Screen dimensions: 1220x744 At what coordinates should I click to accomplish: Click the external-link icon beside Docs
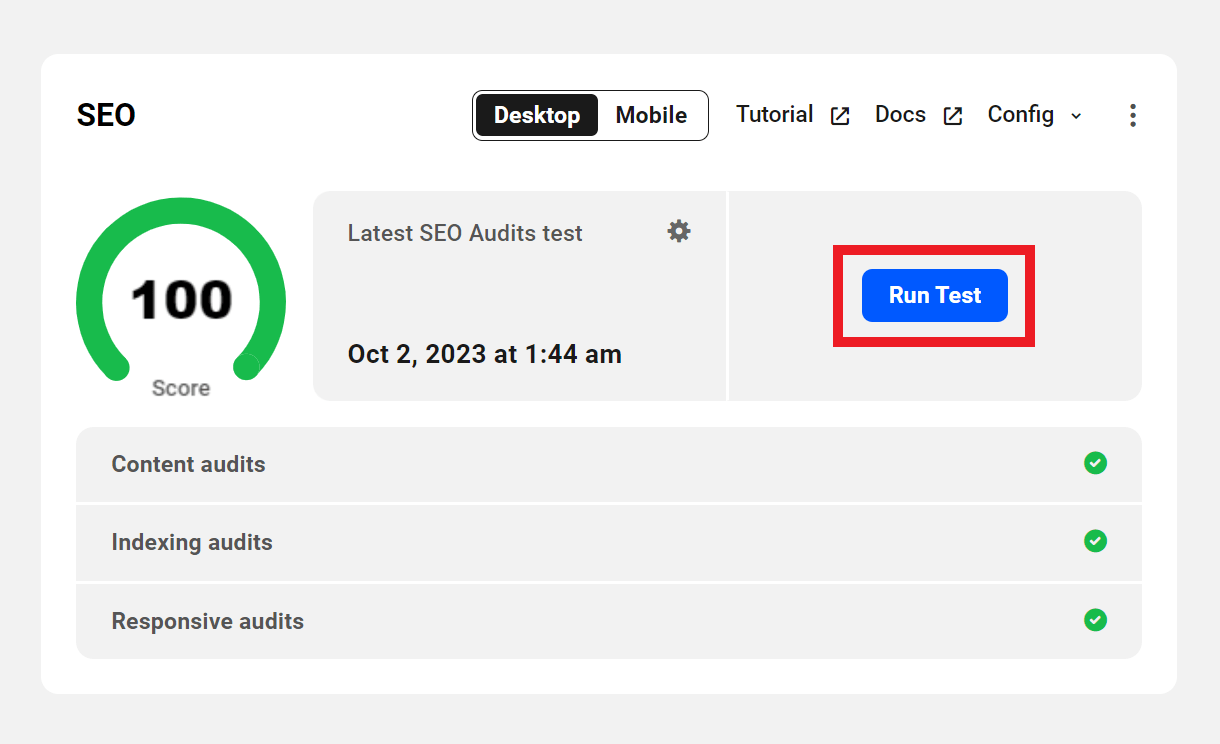click(x=954, y=116)
